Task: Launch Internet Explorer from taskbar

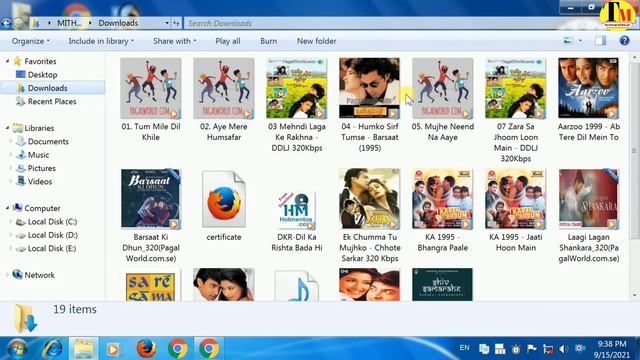Action: point(53,349)
